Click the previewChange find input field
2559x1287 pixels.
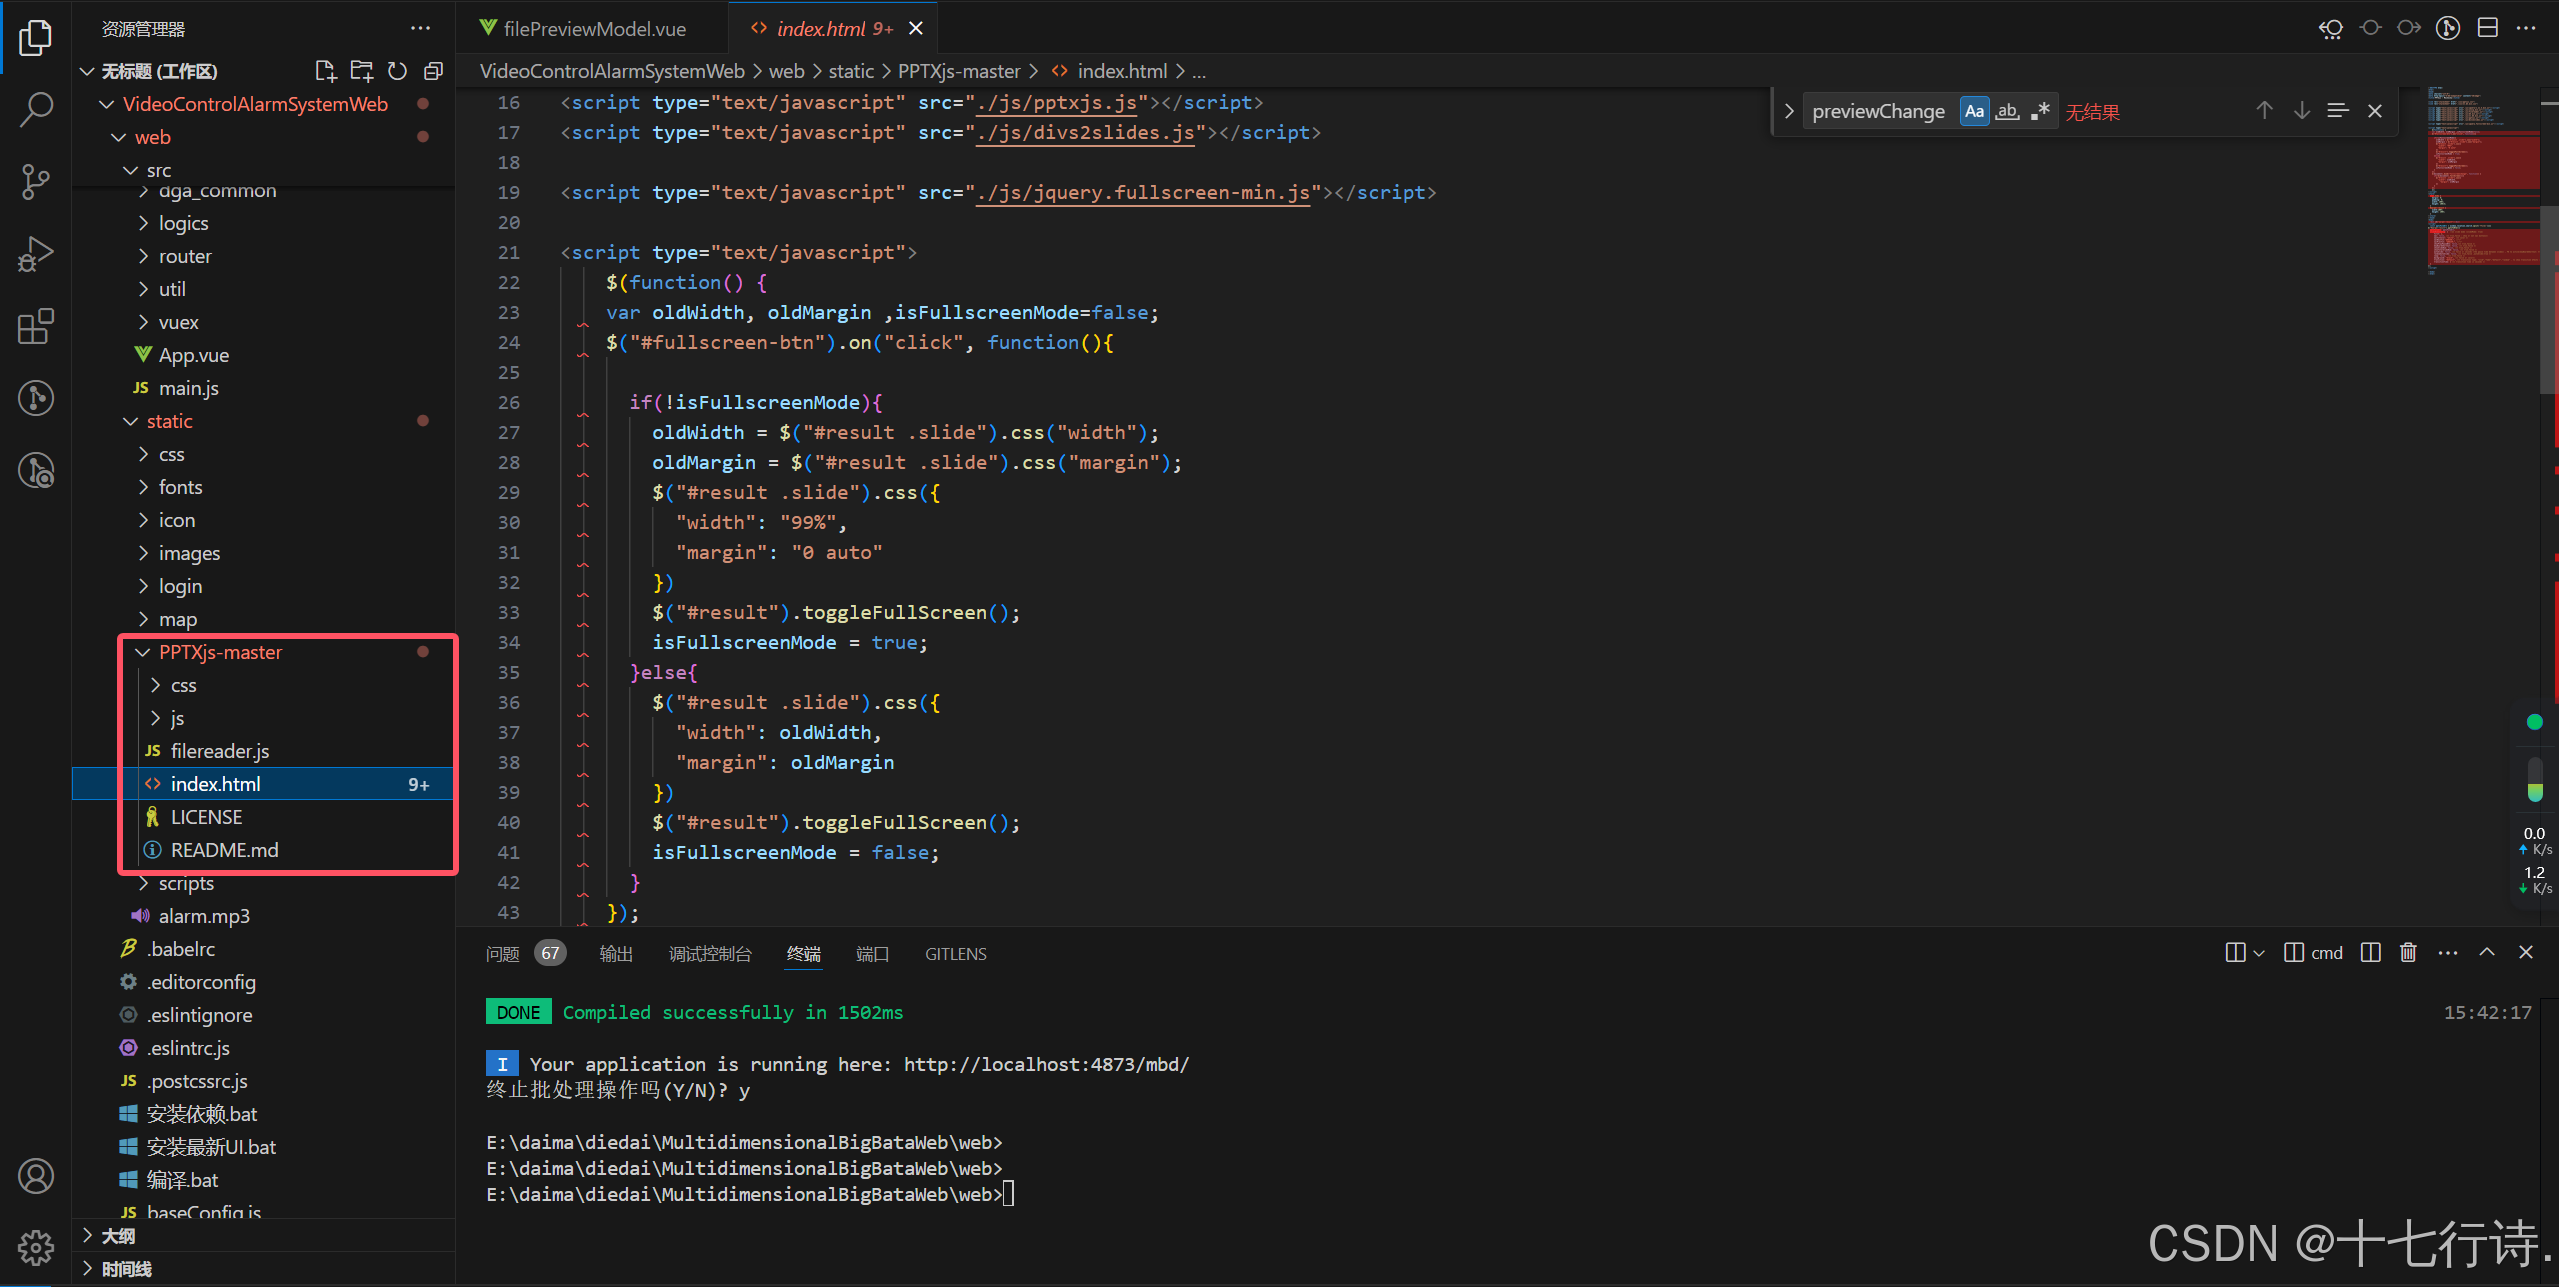click(1878, 111)
